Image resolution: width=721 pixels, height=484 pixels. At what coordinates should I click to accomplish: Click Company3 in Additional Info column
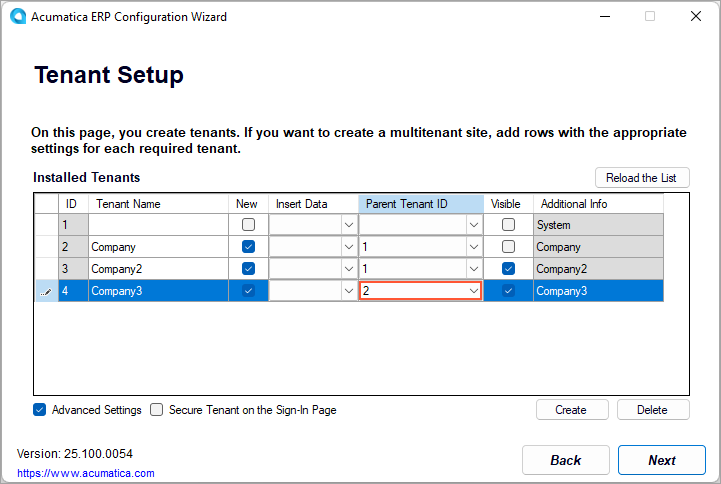point(598,291)
